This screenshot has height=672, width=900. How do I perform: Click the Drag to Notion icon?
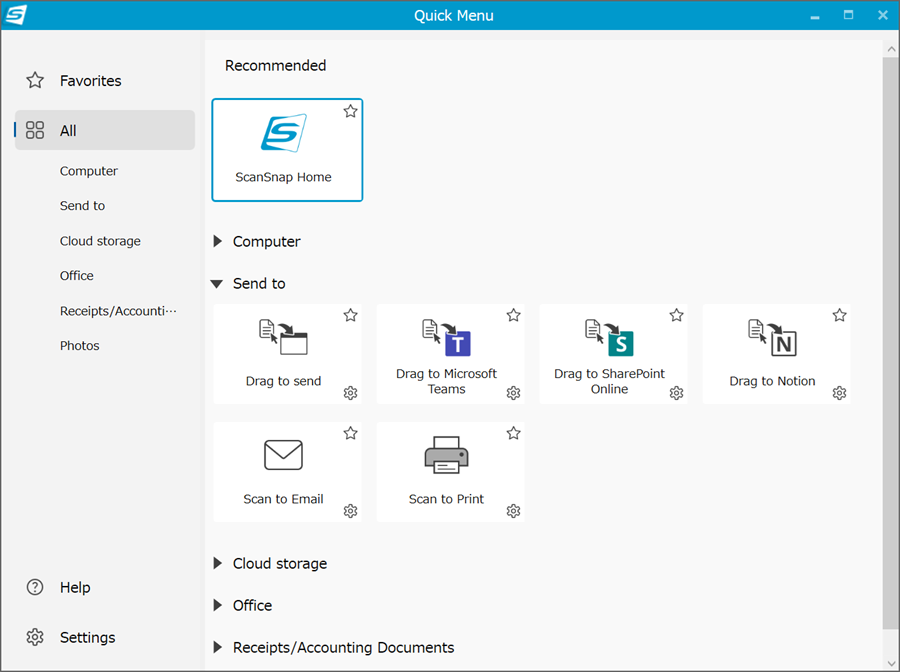click(773, 337)
